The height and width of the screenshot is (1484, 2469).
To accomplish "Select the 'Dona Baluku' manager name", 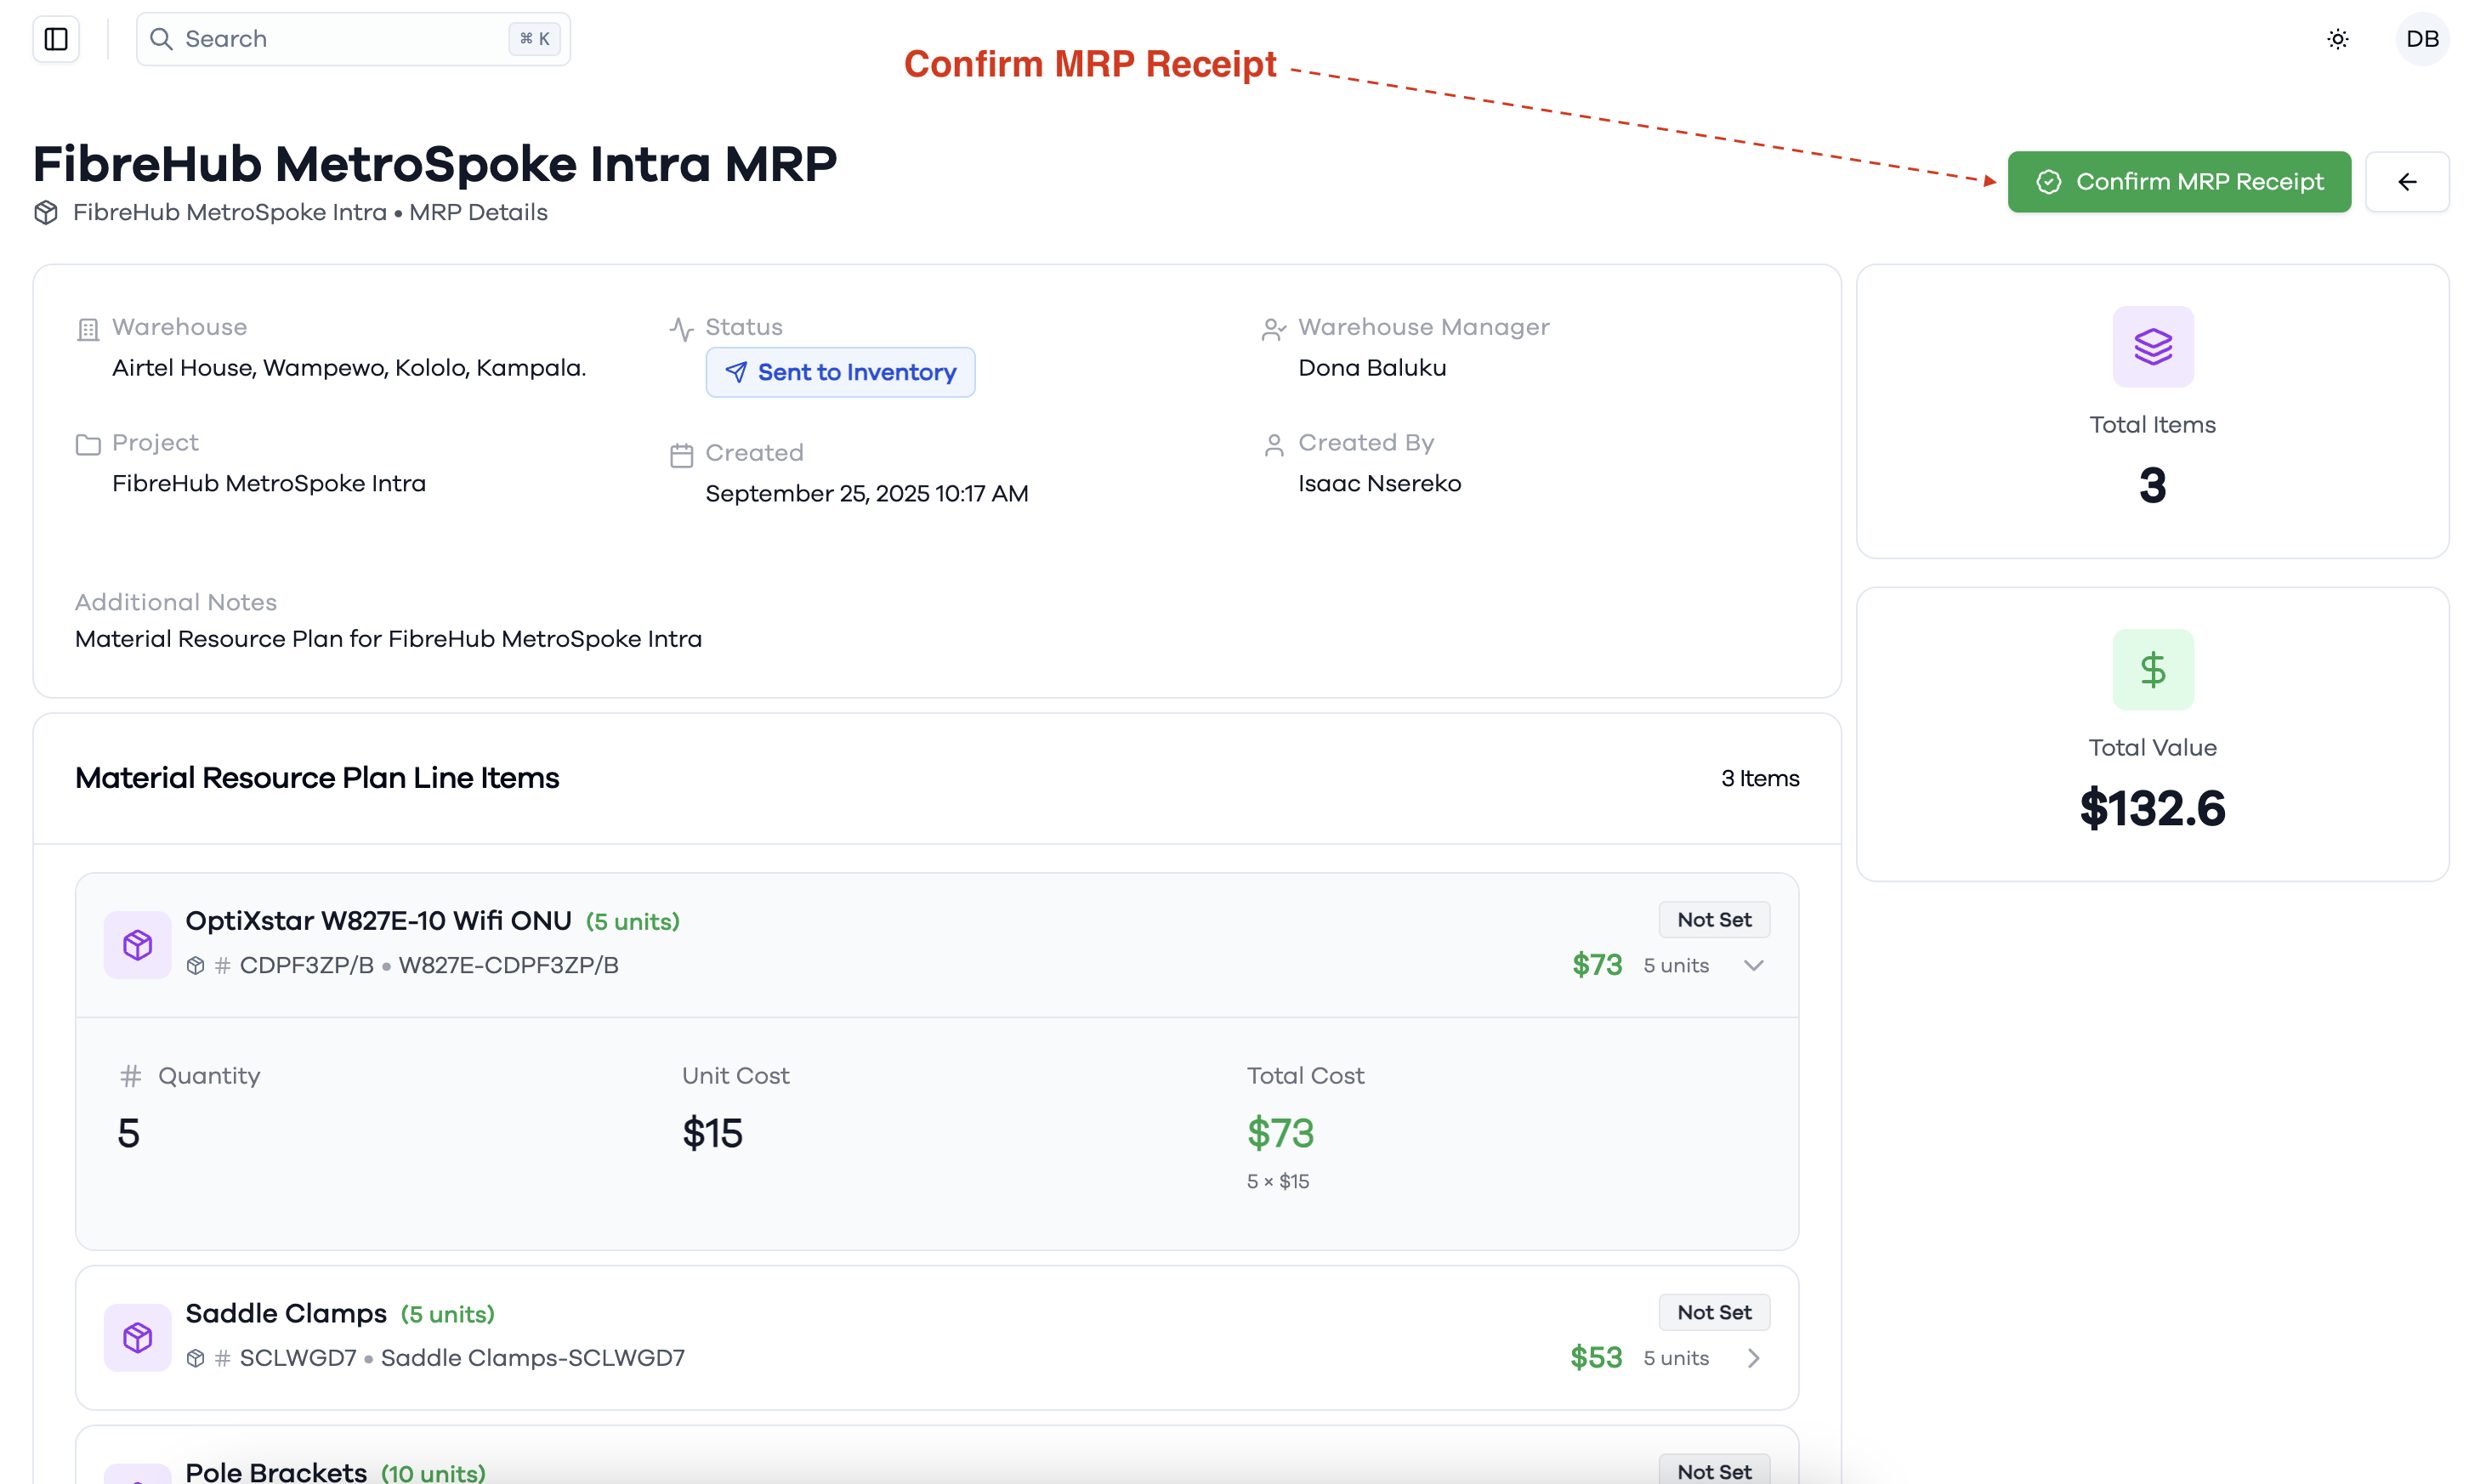I will [x=1372, y=368].
